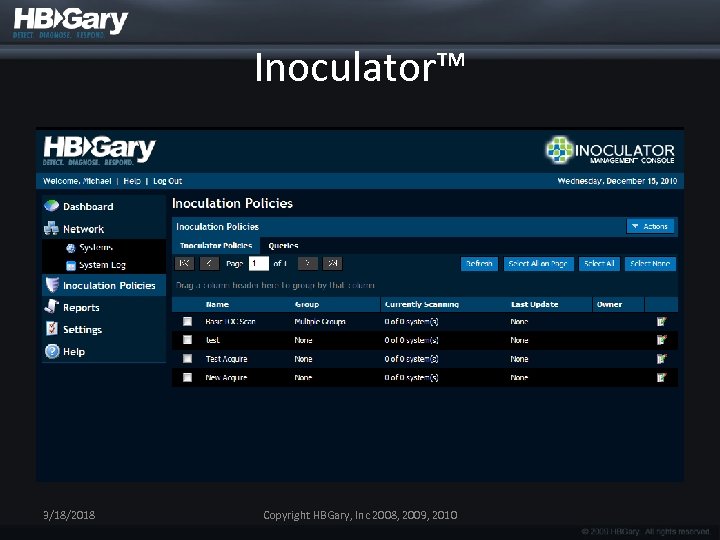Click the System Log icon

coord(71,265)
